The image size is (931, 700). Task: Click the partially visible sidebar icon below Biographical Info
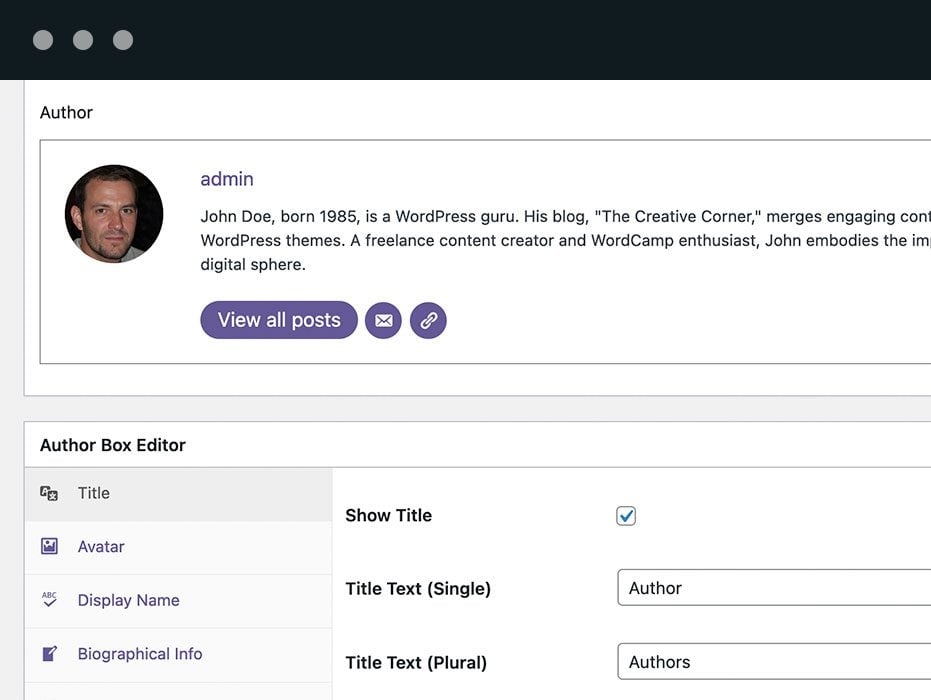click(x=49, y=695)
